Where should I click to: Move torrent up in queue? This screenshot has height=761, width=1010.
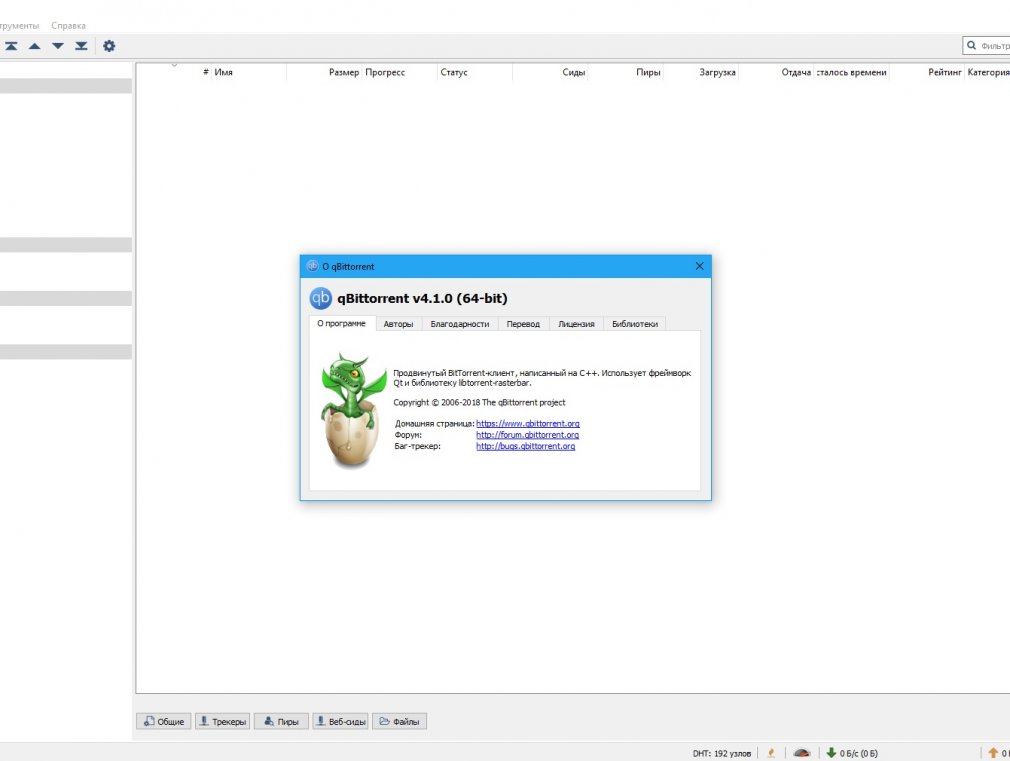point(35,46)
